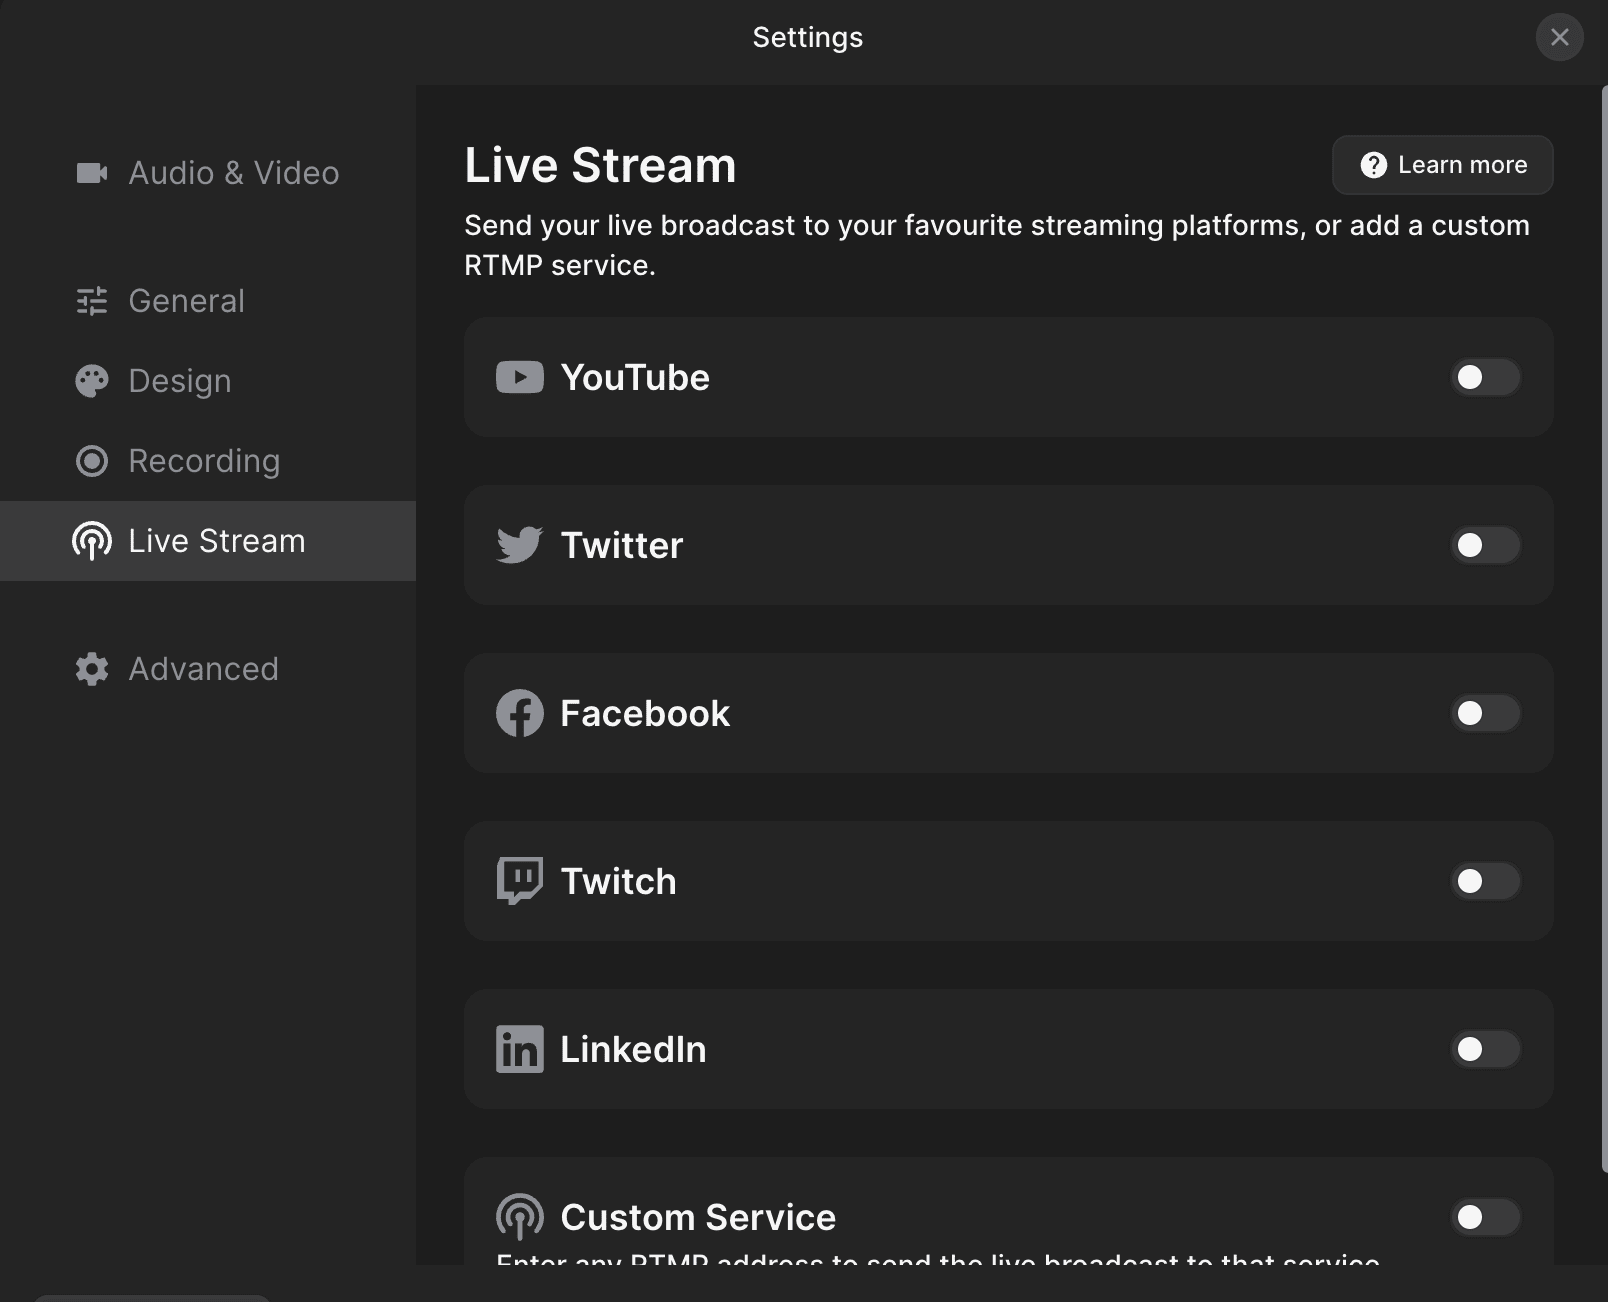
Task: Click the Twitter row label
Action: pyautogui.click(x=622, y=545)
